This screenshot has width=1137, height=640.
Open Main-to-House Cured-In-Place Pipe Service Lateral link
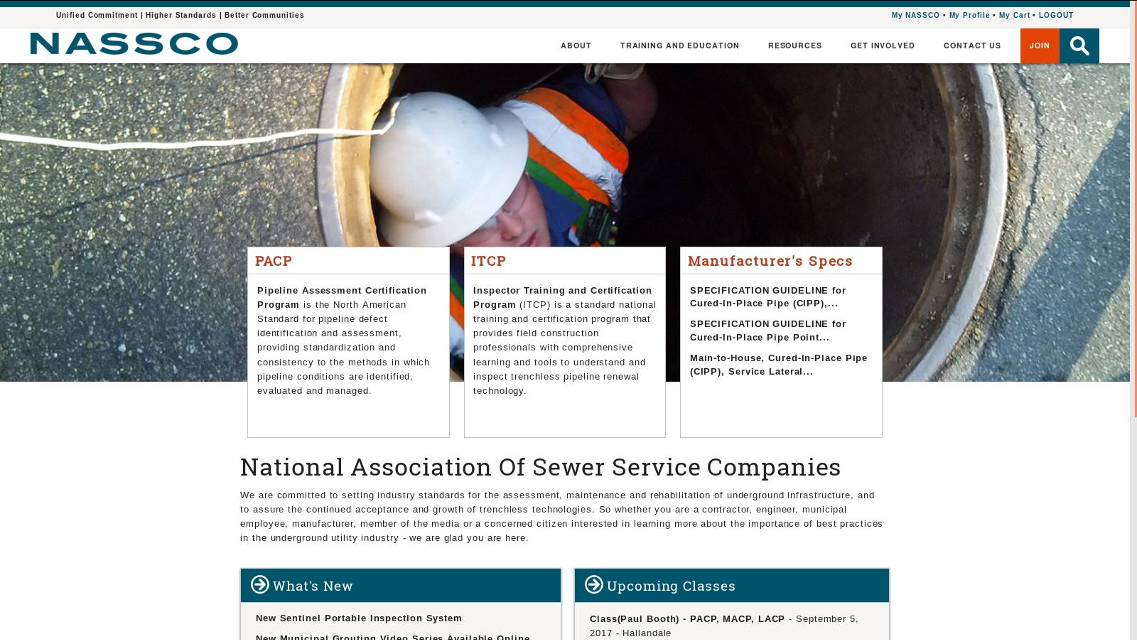pos(778,365)
